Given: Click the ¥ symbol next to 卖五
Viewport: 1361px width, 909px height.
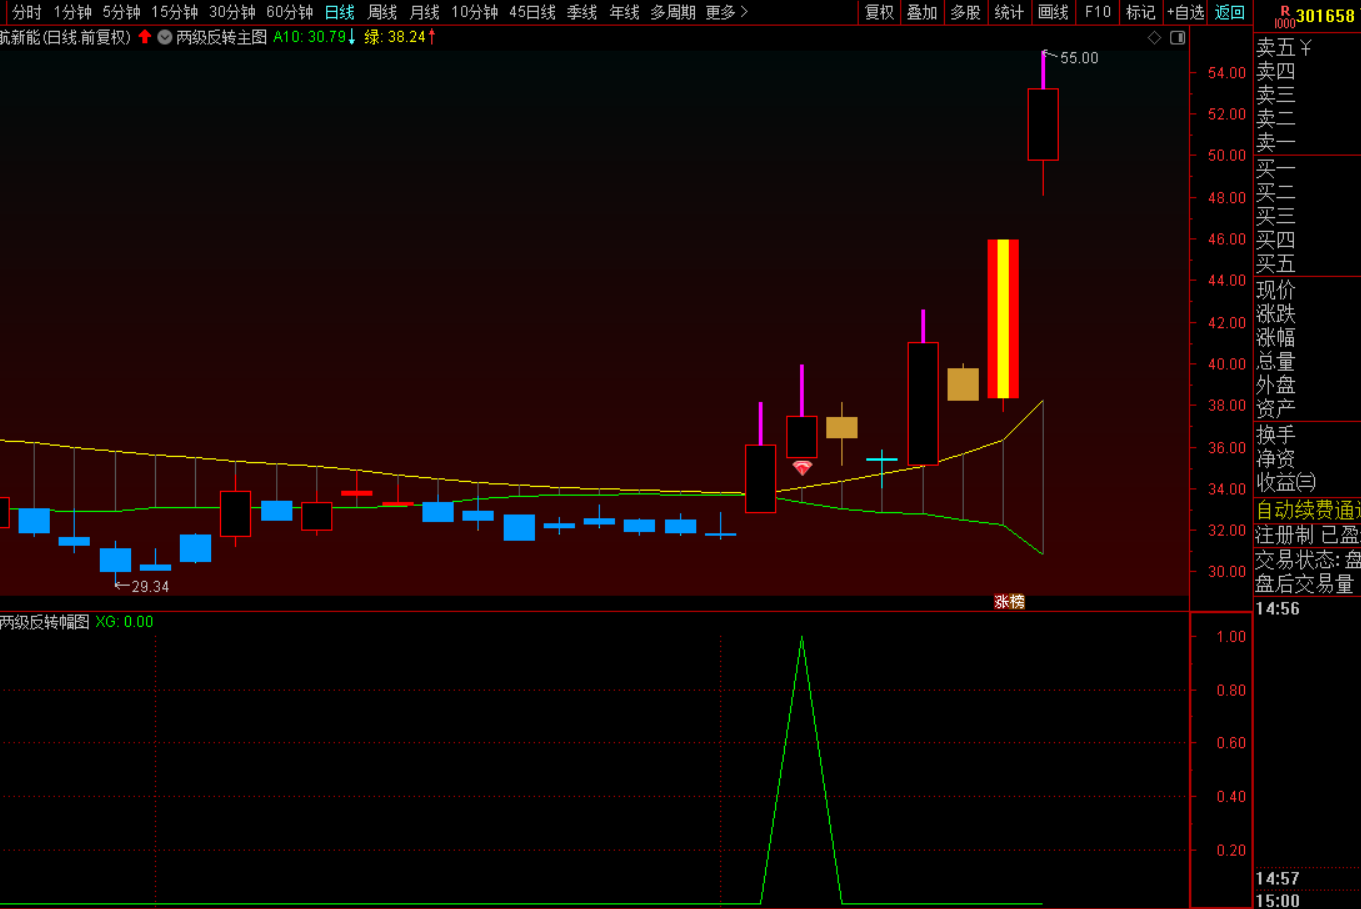Looking at the screenshot, I should tap(1305, 48).
